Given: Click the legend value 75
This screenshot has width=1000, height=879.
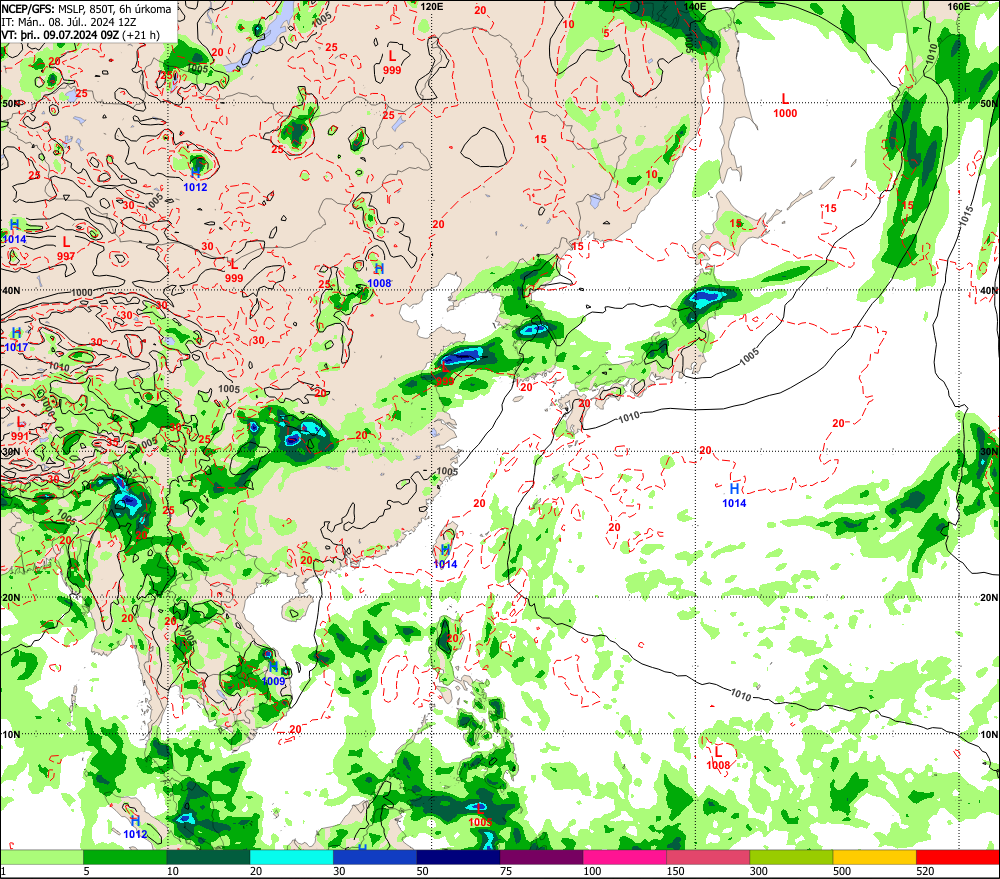Looking at the screenshot, I should tap(506, 871).
